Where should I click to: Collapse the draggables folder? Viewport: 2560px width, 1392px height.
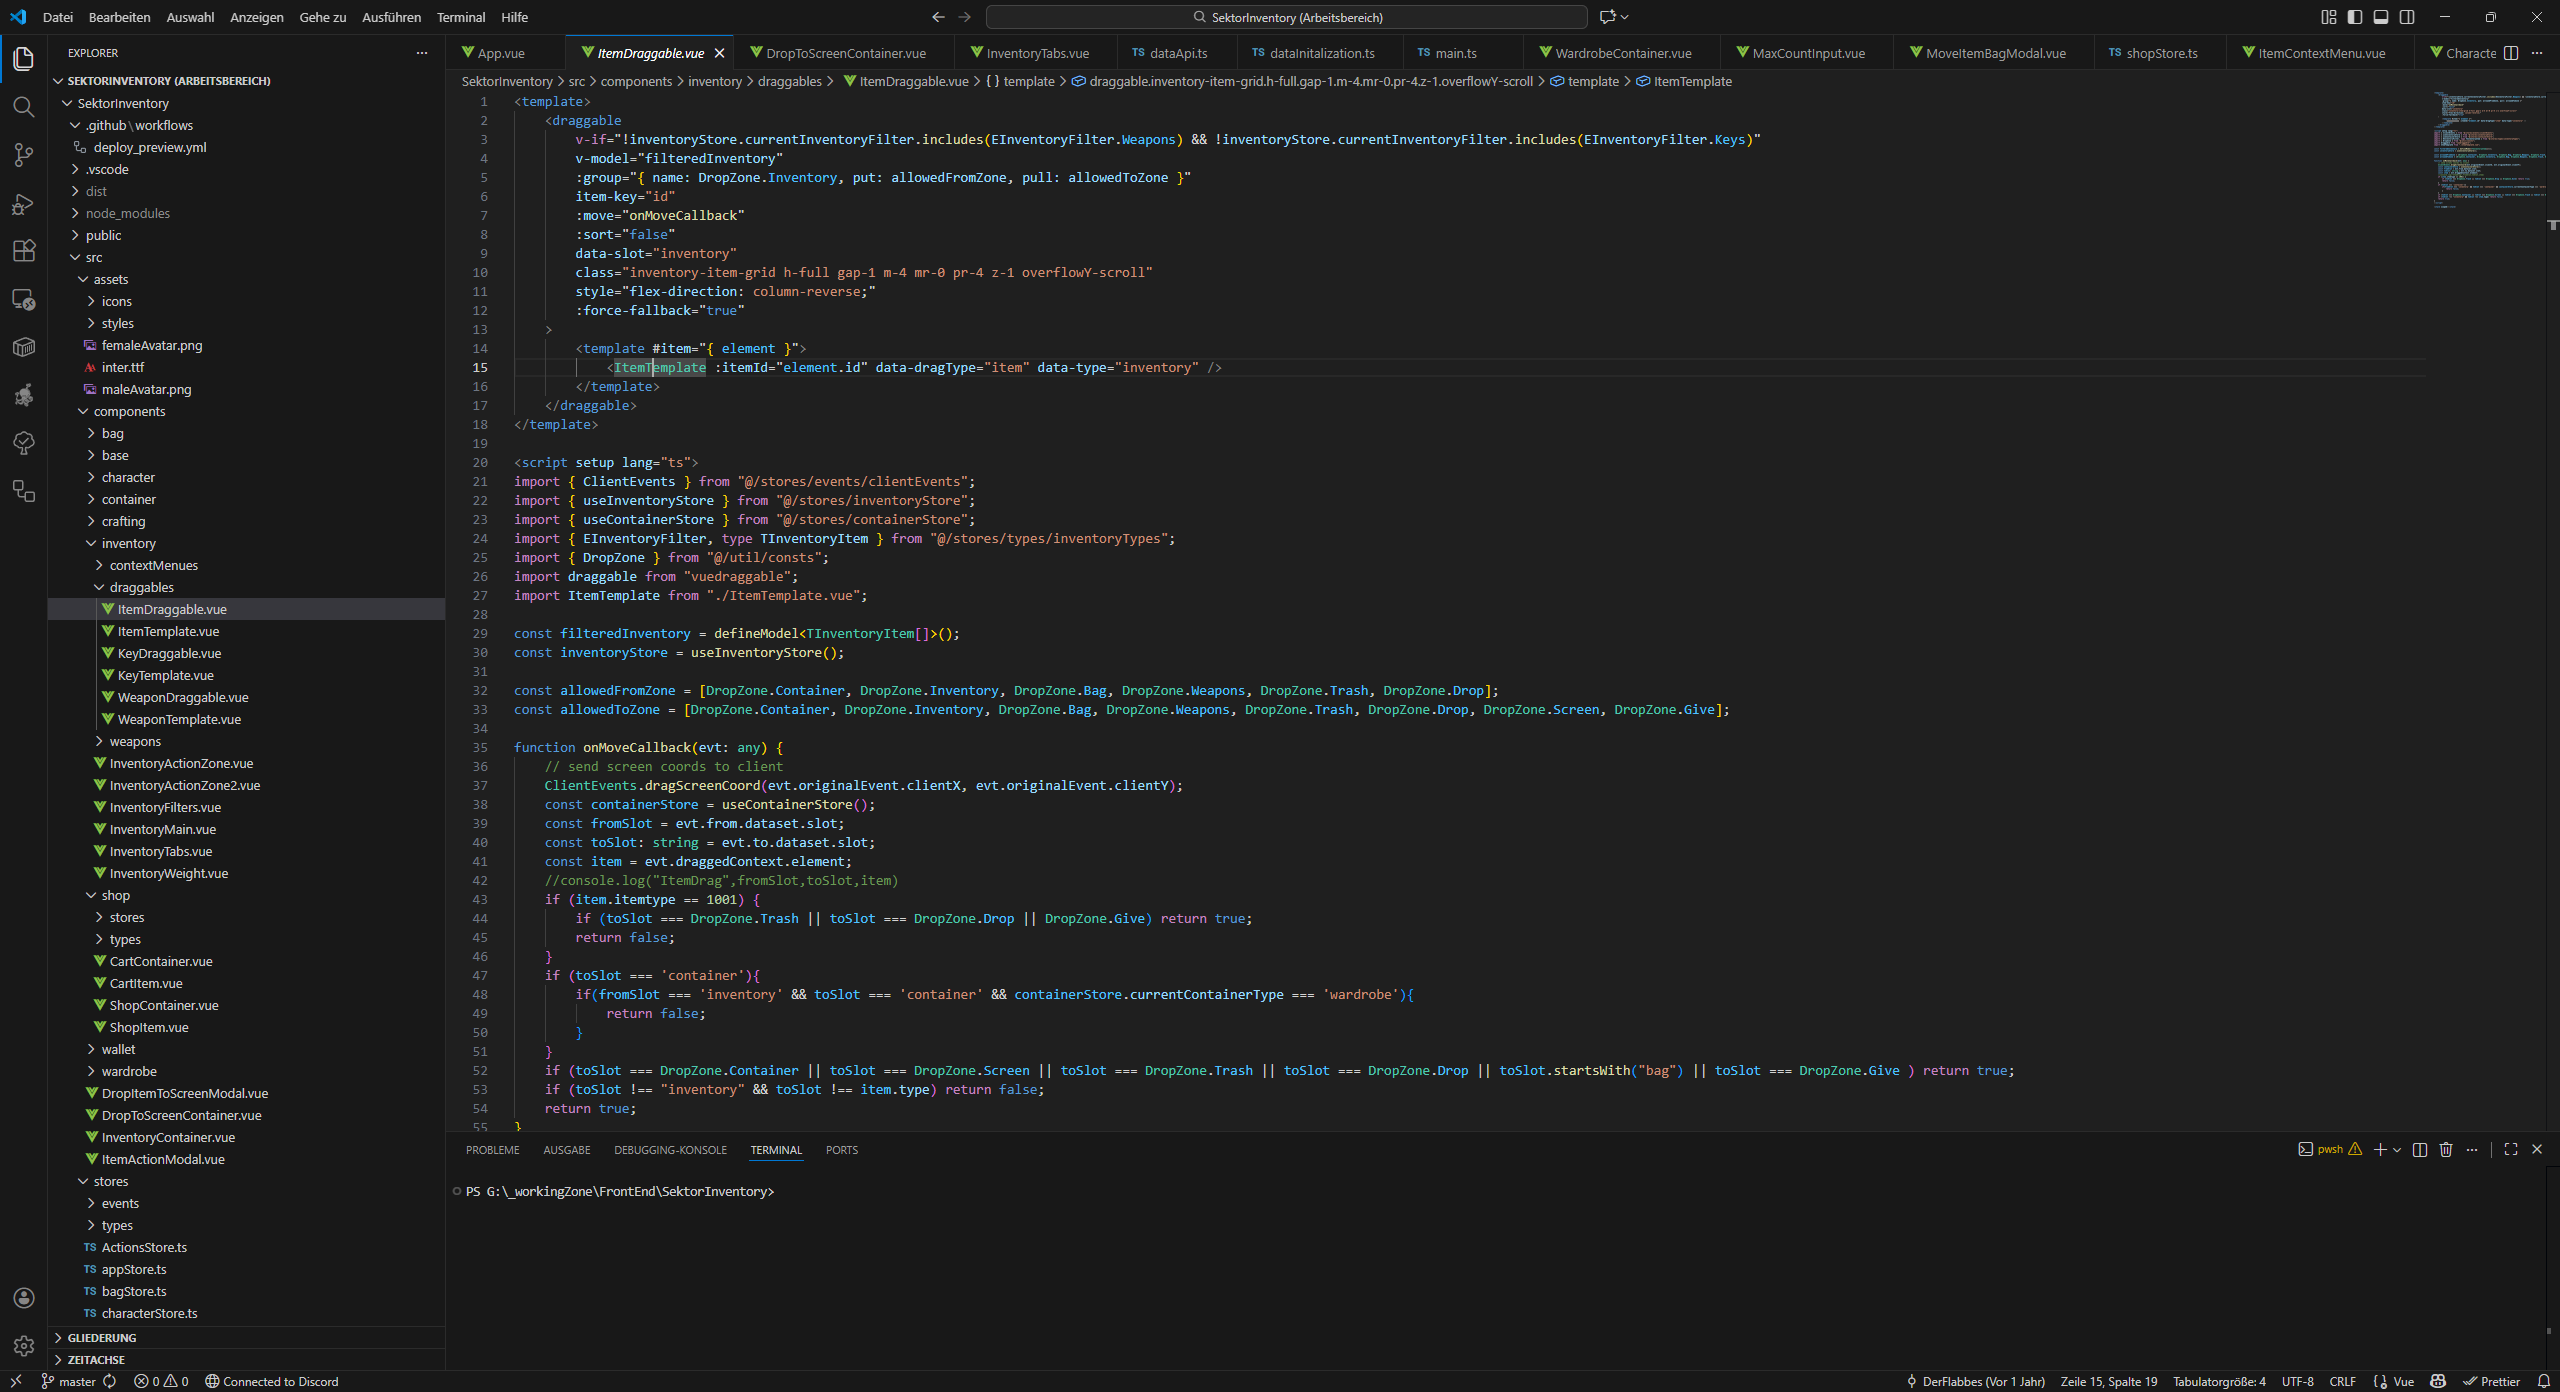click(x=141, y=587)
